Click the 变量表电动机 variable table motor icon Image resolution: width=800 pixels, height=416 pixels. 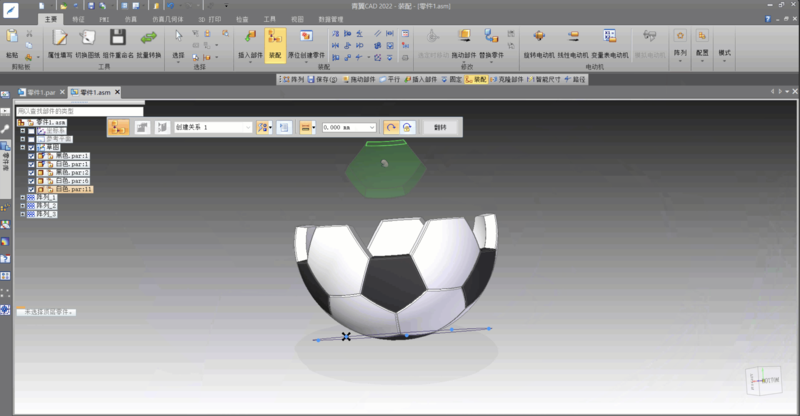point(610,40)
